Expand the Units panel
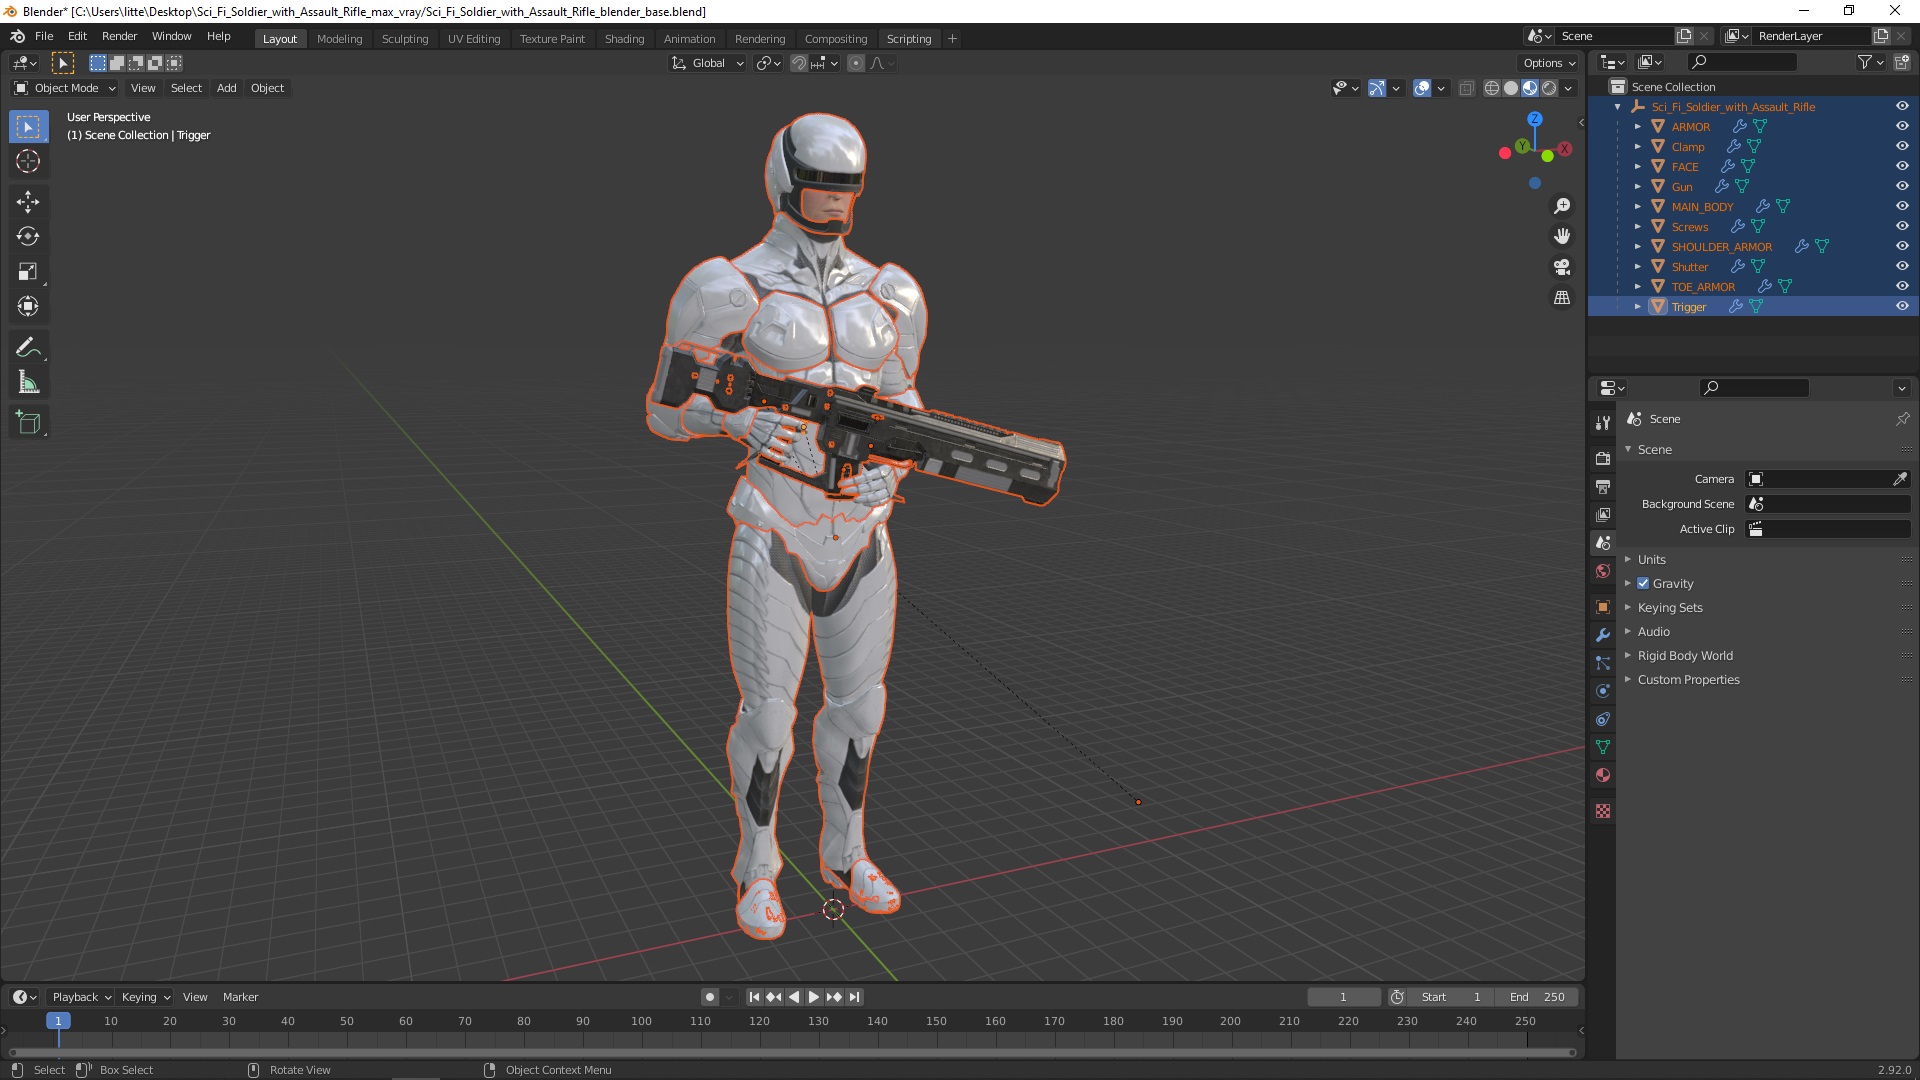 pos(1651,559)
